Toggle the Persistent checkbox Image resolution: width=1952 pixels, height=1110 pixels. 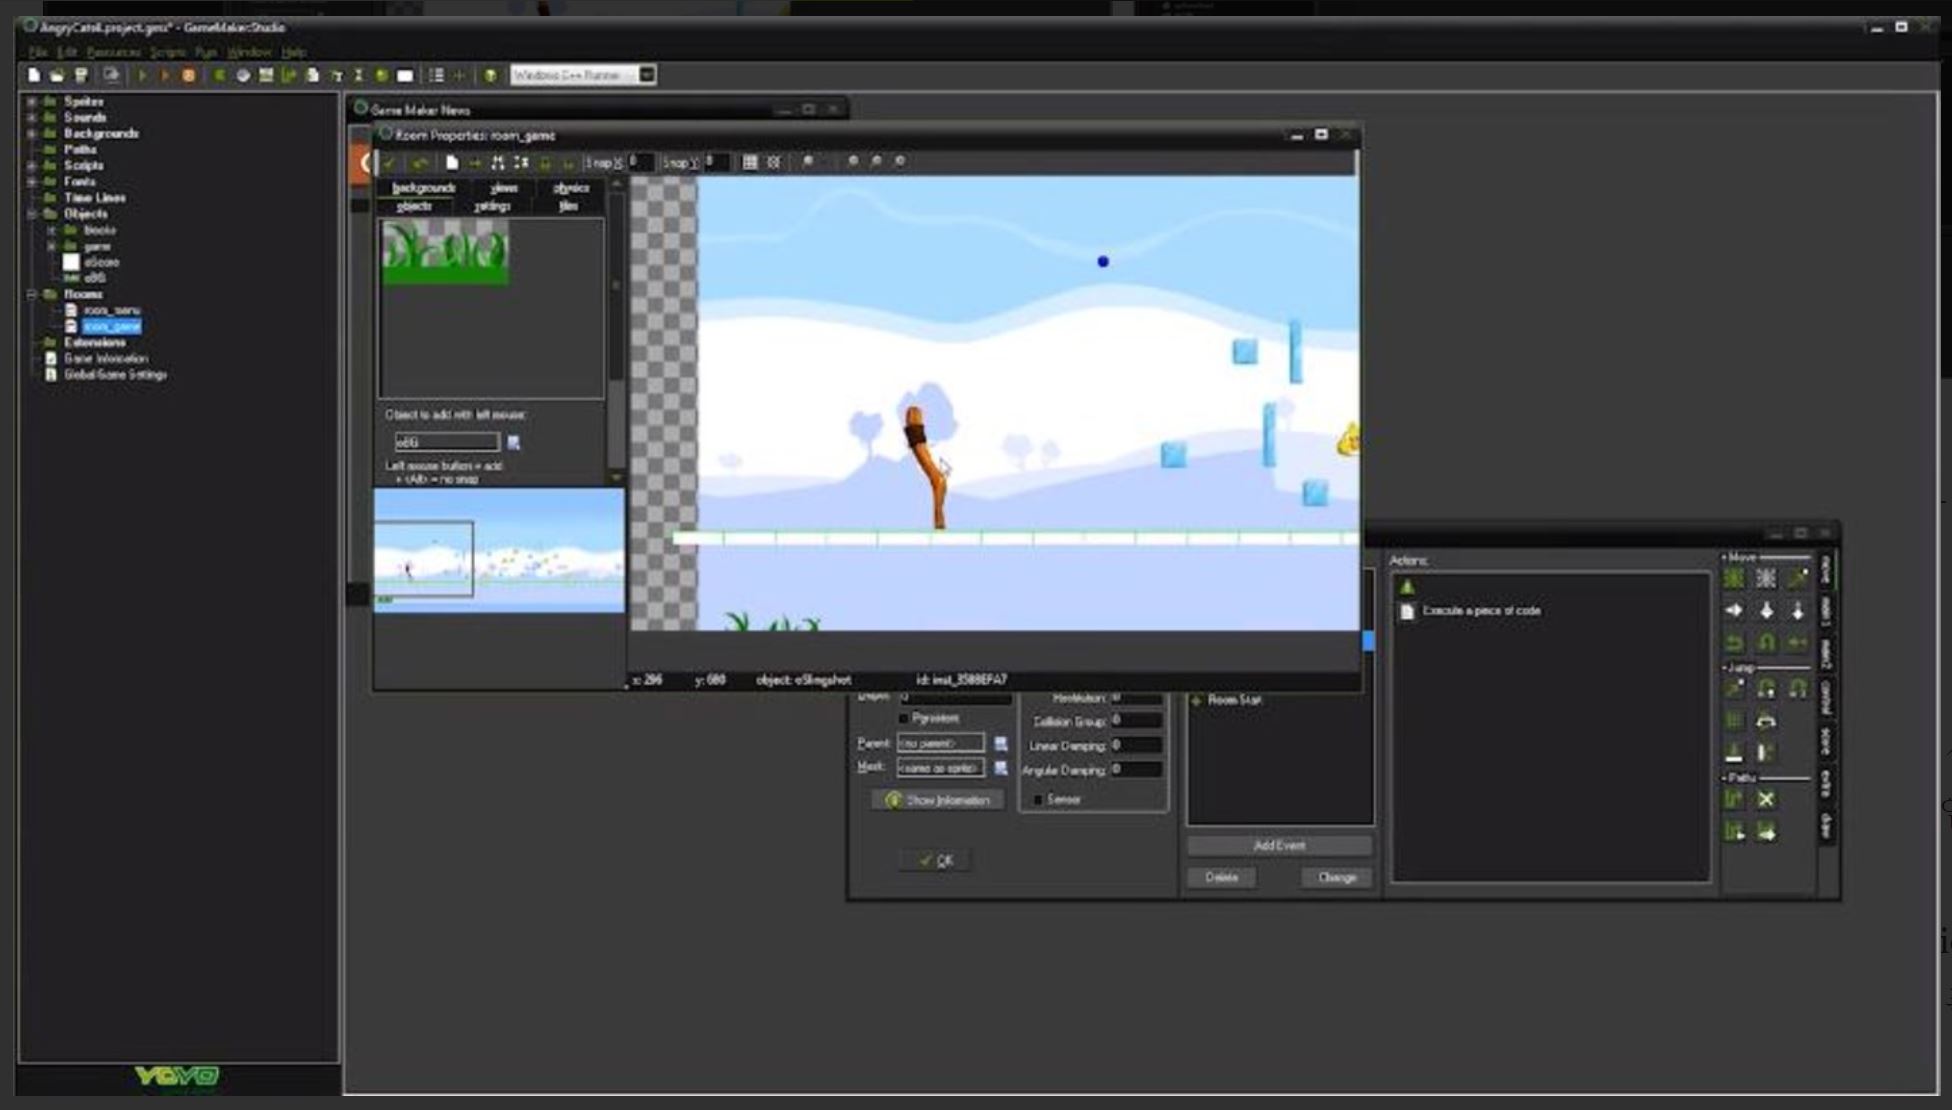click(904, 718)
